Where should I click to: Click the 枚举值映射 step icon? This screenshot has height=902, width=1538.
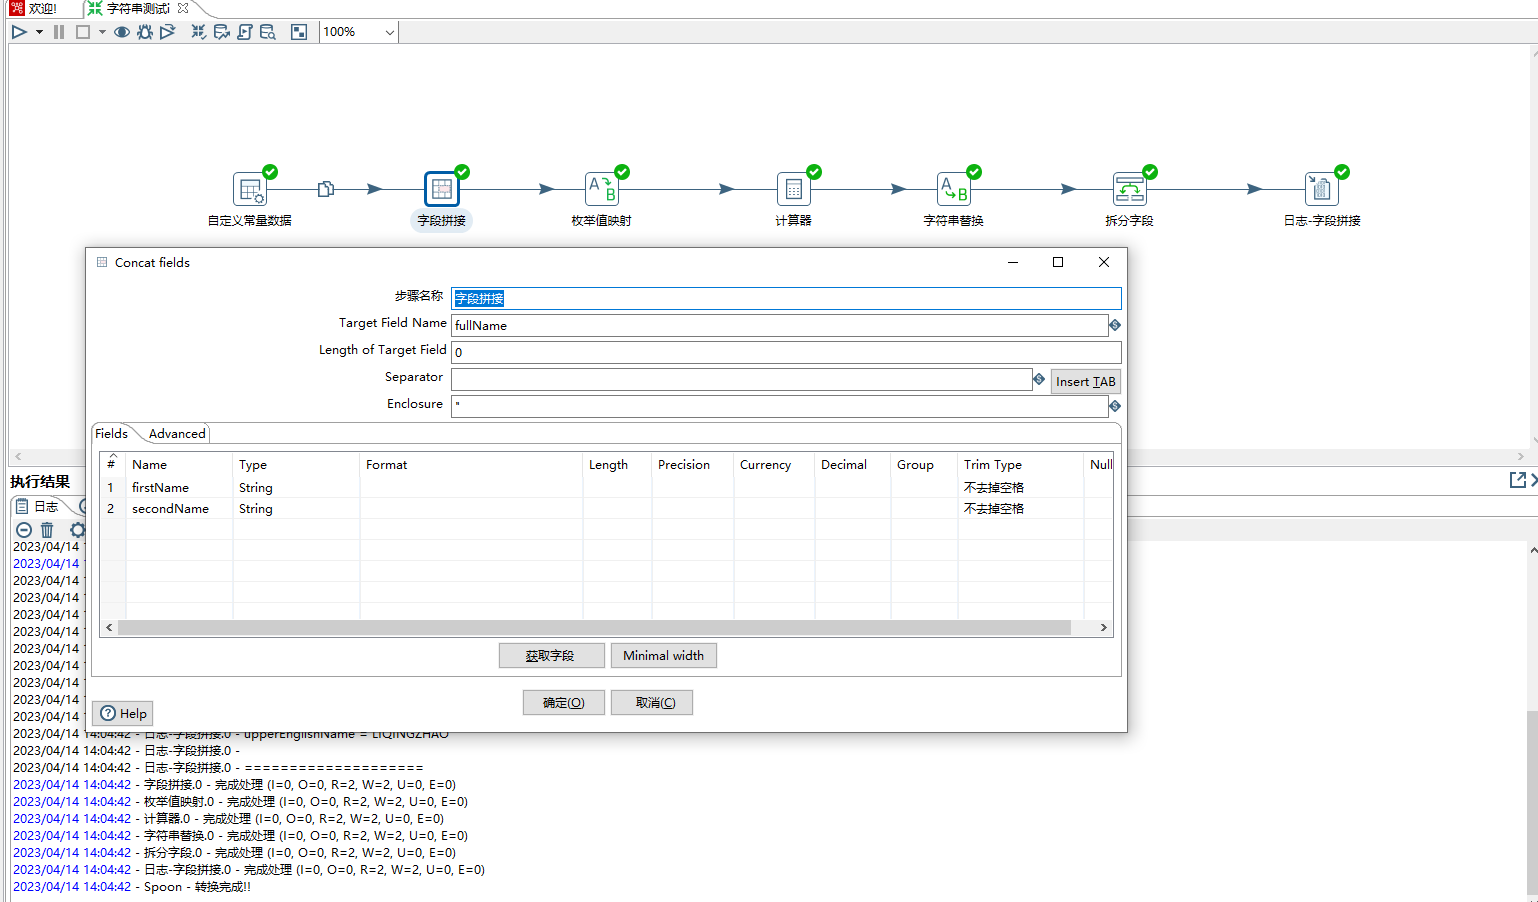tap(601, 189)
